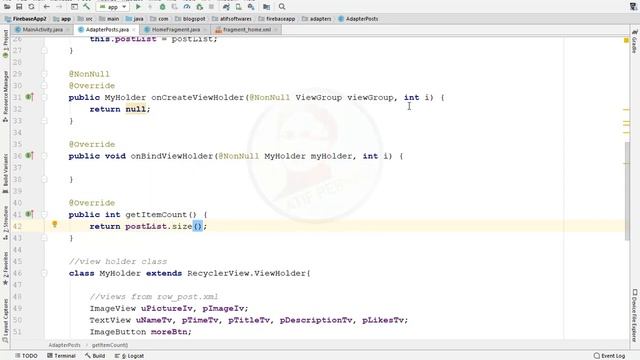This screenshot has height=360, width=640.
Task: Close the MainActivity.java tab
Action: (68, 30)
